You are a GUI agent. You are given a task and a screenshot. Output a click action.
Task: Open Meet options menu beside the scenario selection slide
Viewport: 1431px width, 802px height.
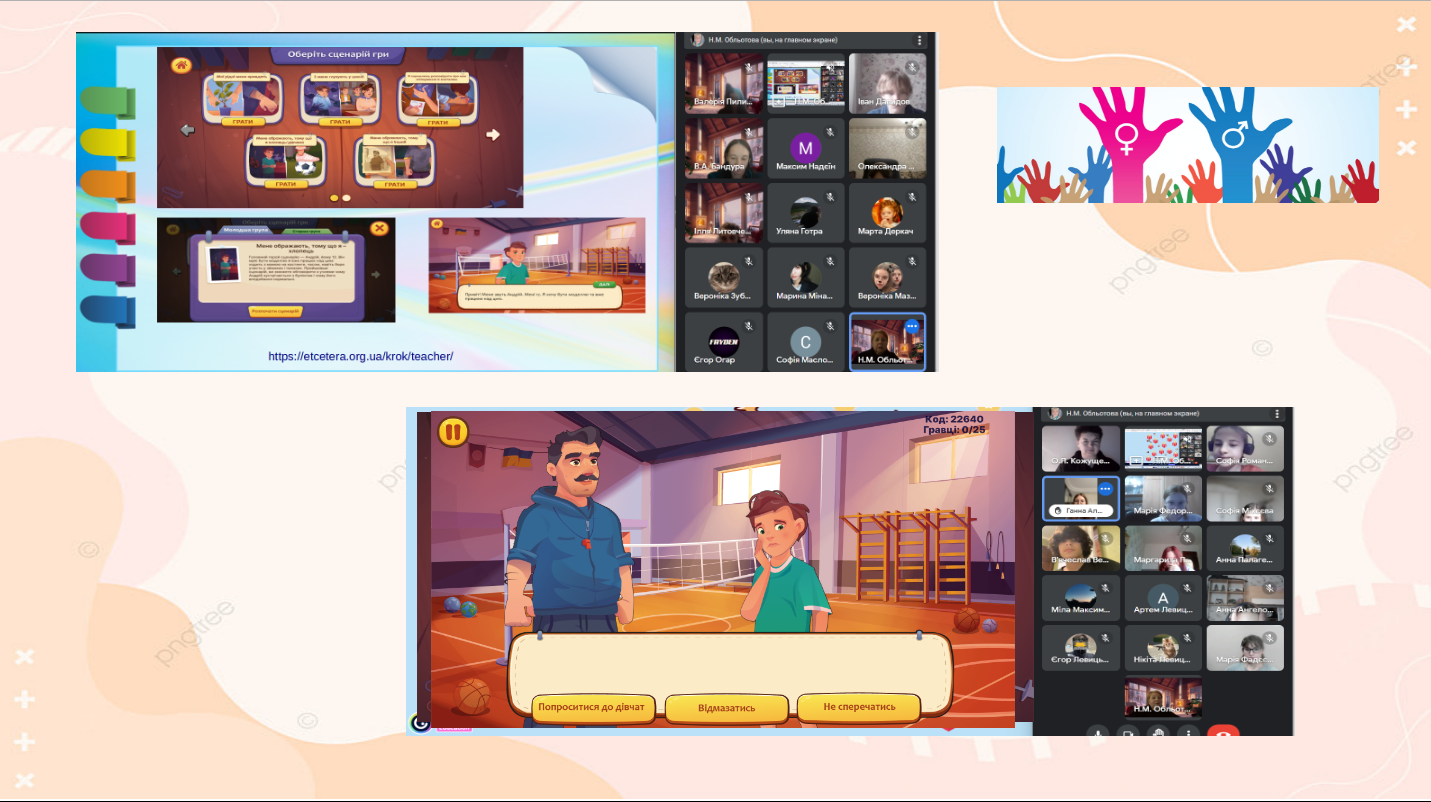[x=920, y=40]
